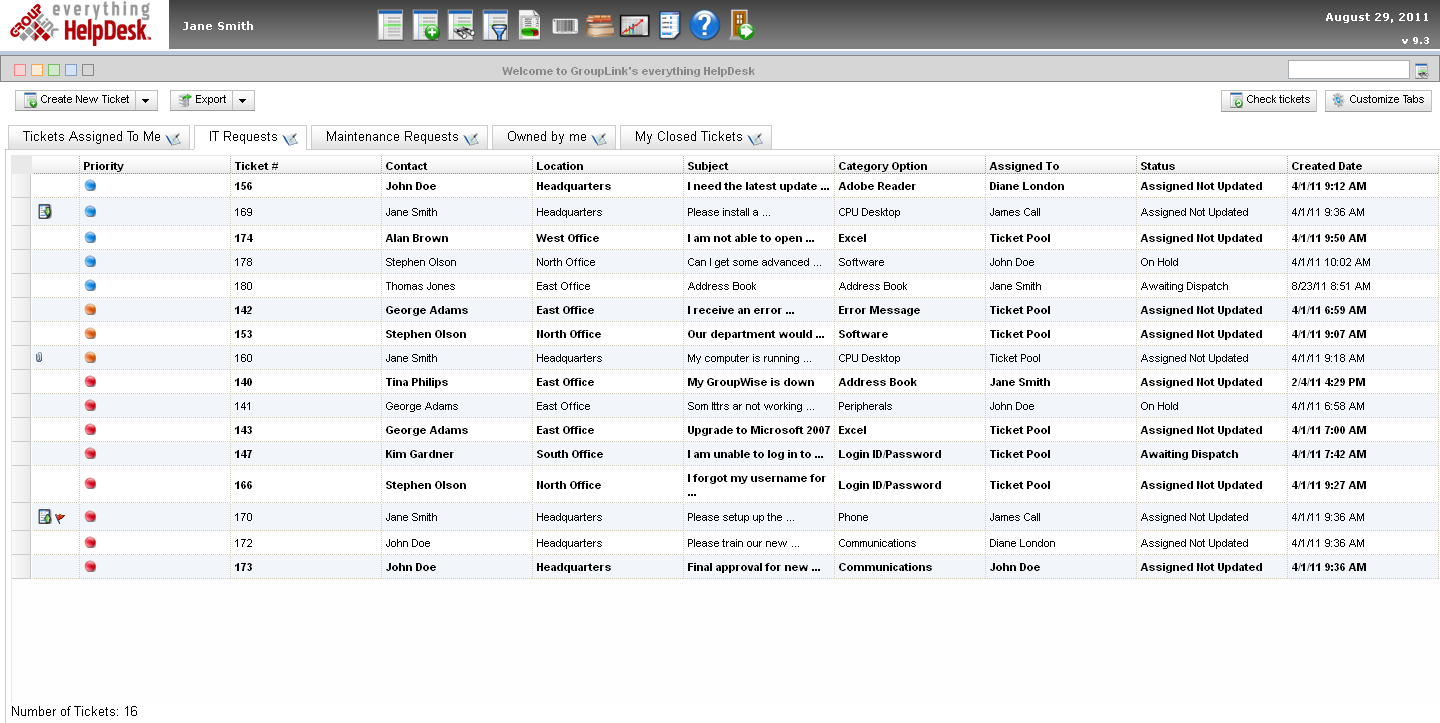Click the barcode asset icon

(x=565, y=26)
